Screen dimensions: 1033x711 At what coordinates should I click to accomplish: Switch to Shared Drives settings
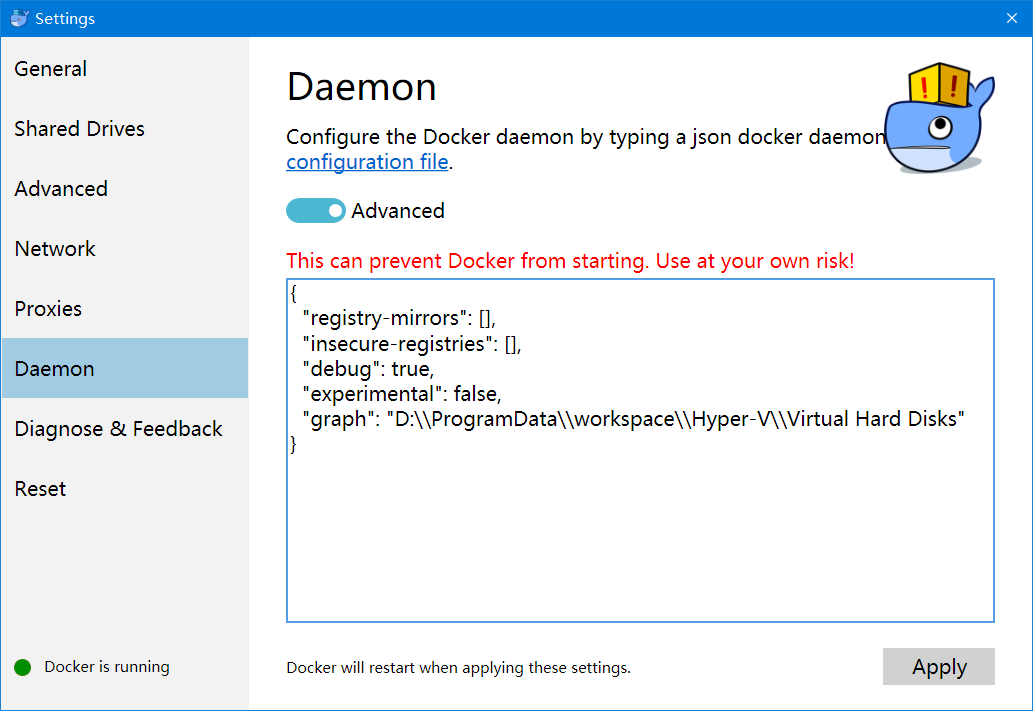[125, 128]
